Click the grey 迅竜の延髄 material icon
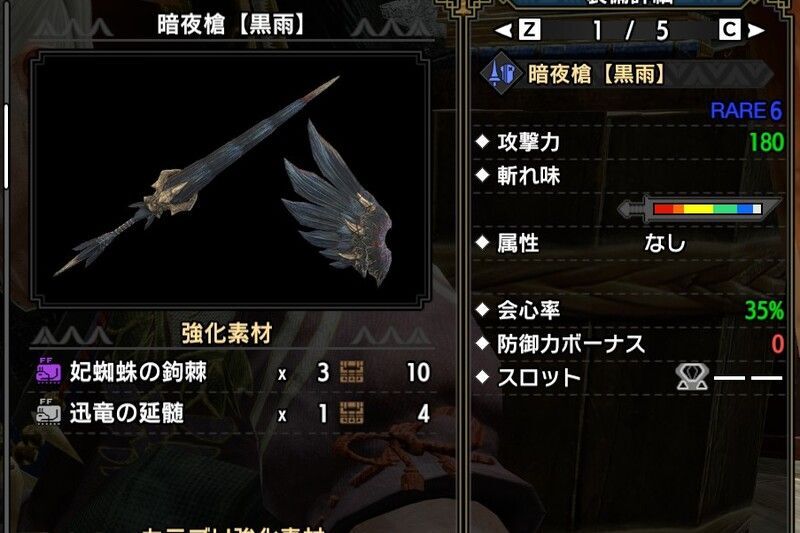 point(48,412)
